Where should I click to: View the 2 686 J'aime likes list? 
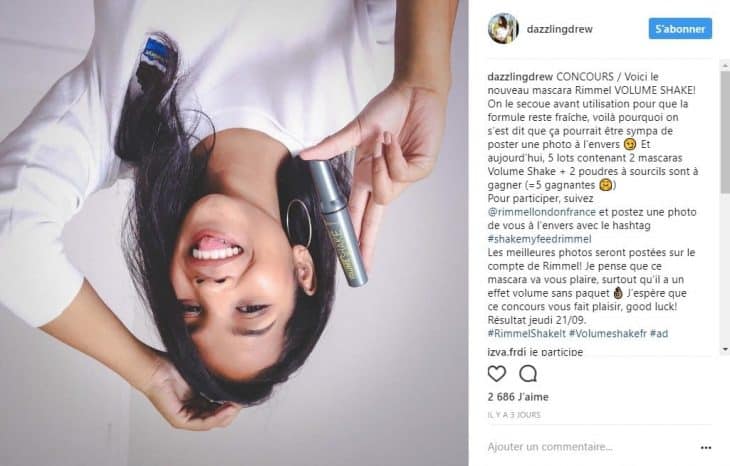(x=518, y=397)
